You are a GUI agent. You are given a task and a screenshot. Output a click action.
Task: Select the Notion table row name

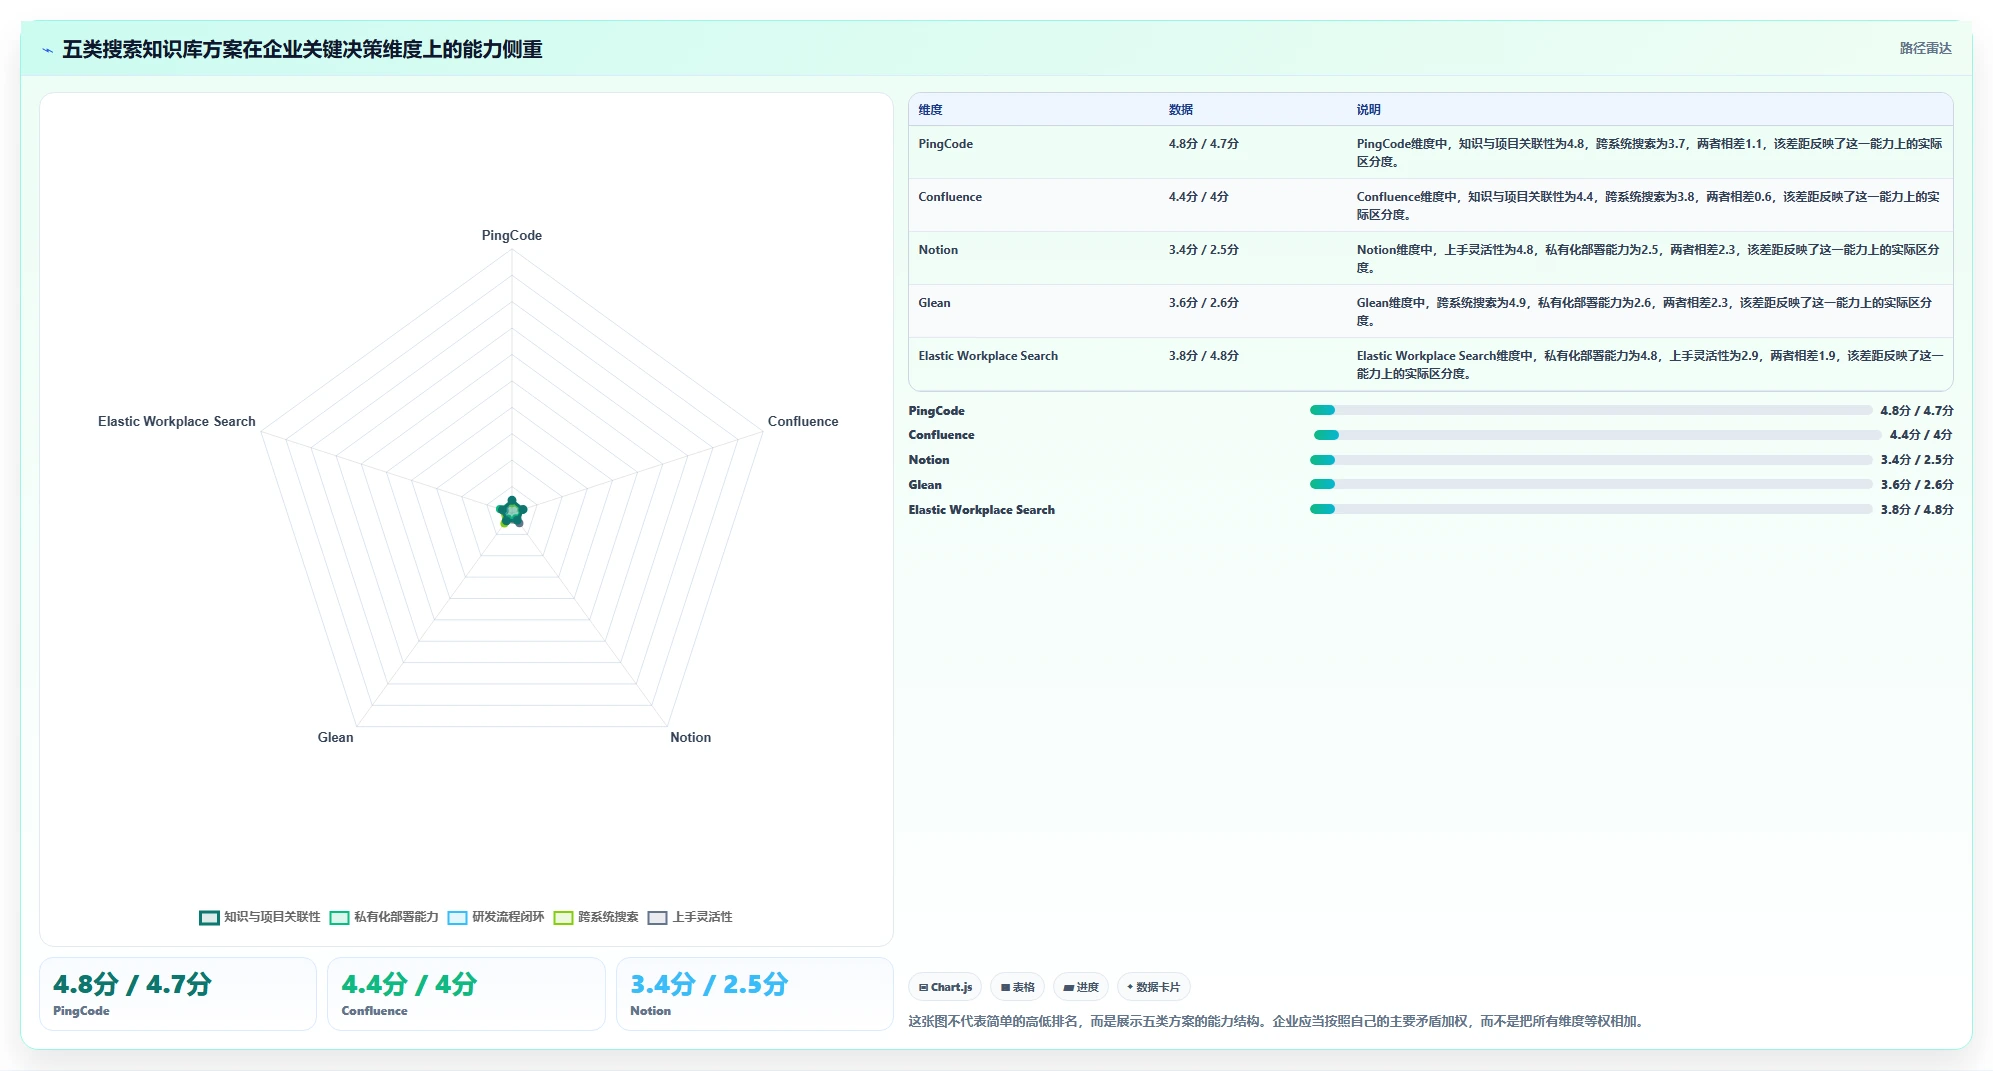point(938,250)
